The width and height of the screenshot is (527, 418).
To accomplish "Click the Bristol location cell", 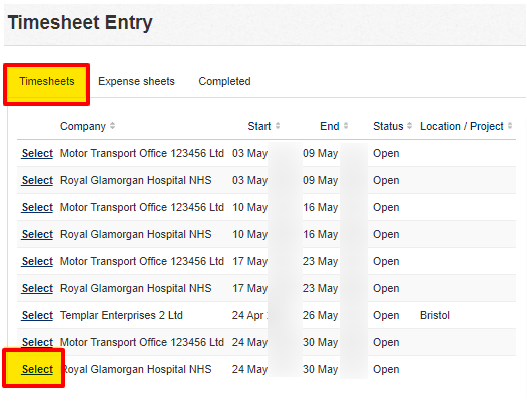I will [x=435, y=316].
